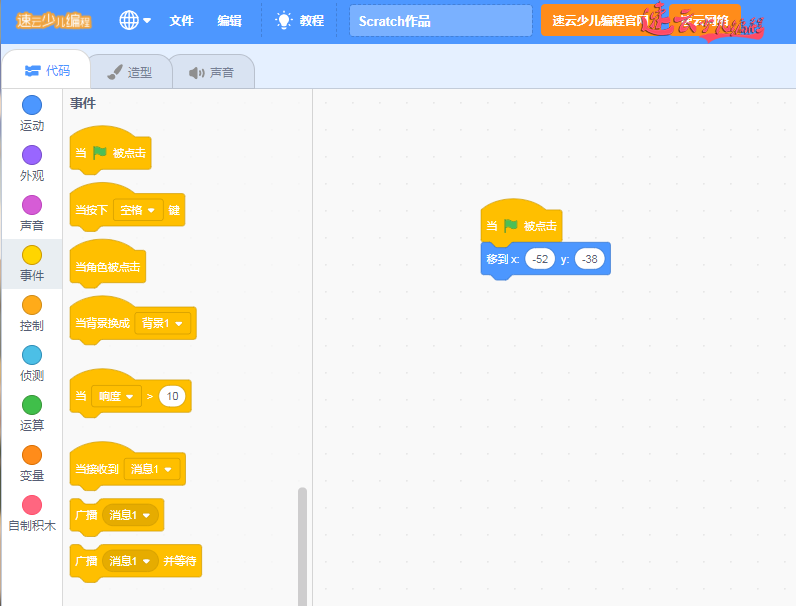This screenshot has height=606, width=796.
Task: Switch to the 造型 costumes tab
Action: (x=130, y=73)
